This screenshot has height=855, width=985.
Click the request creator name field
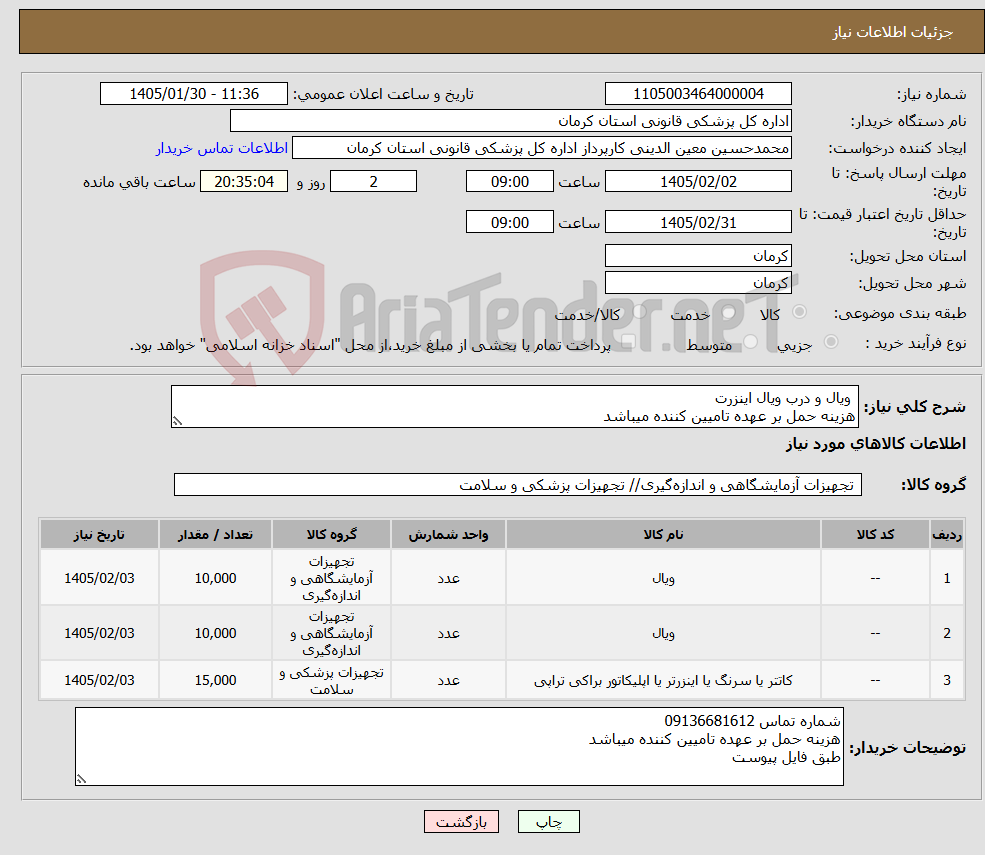coord(541,148)
